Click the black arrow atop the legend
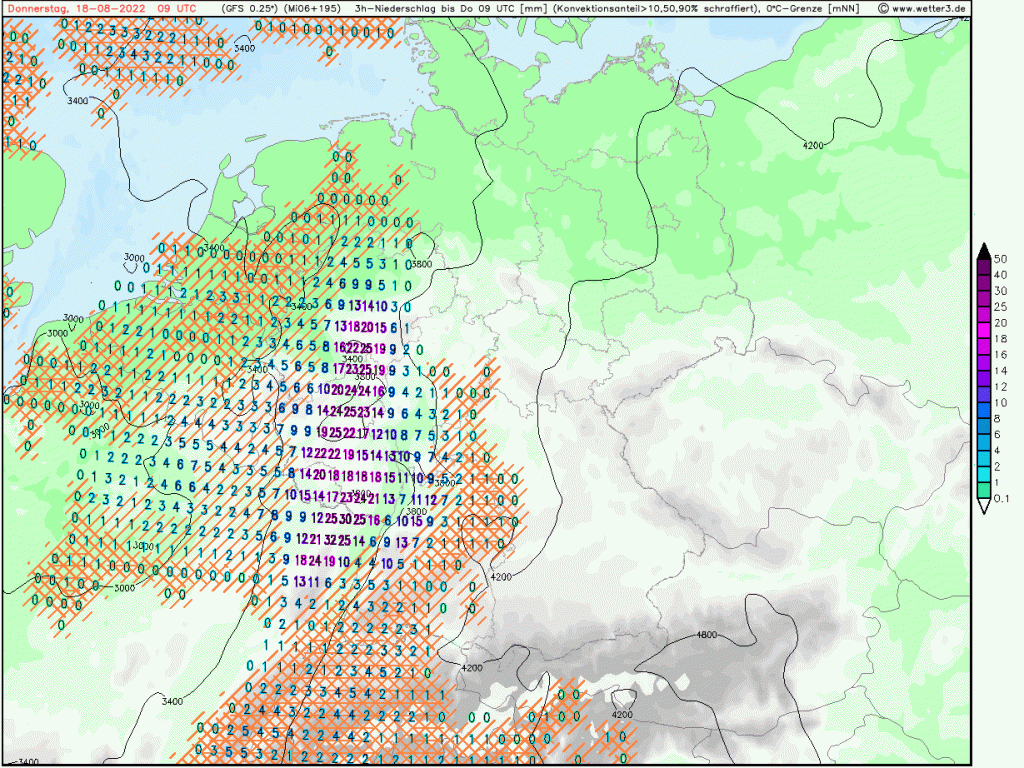Image resolution: width=1024 pixels, height=768 pixels. pyautogui.click(x=984, y=250)
